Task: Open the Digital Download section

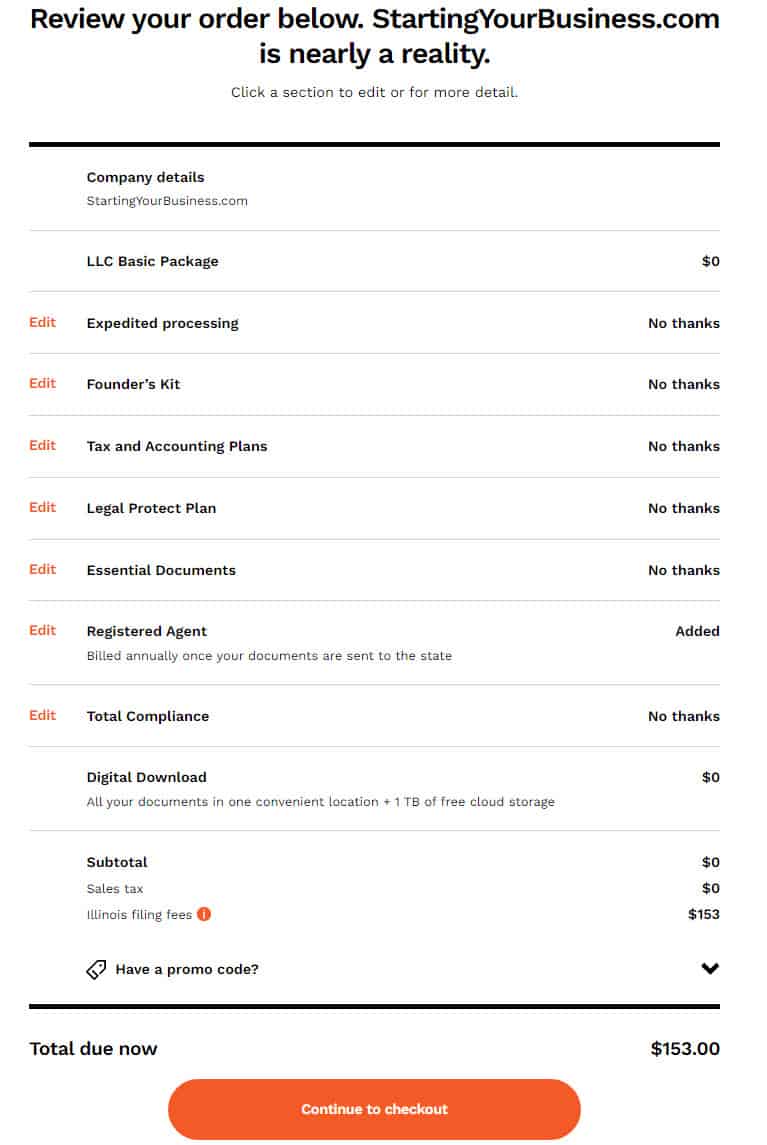Action: click(x=146, y=777)
